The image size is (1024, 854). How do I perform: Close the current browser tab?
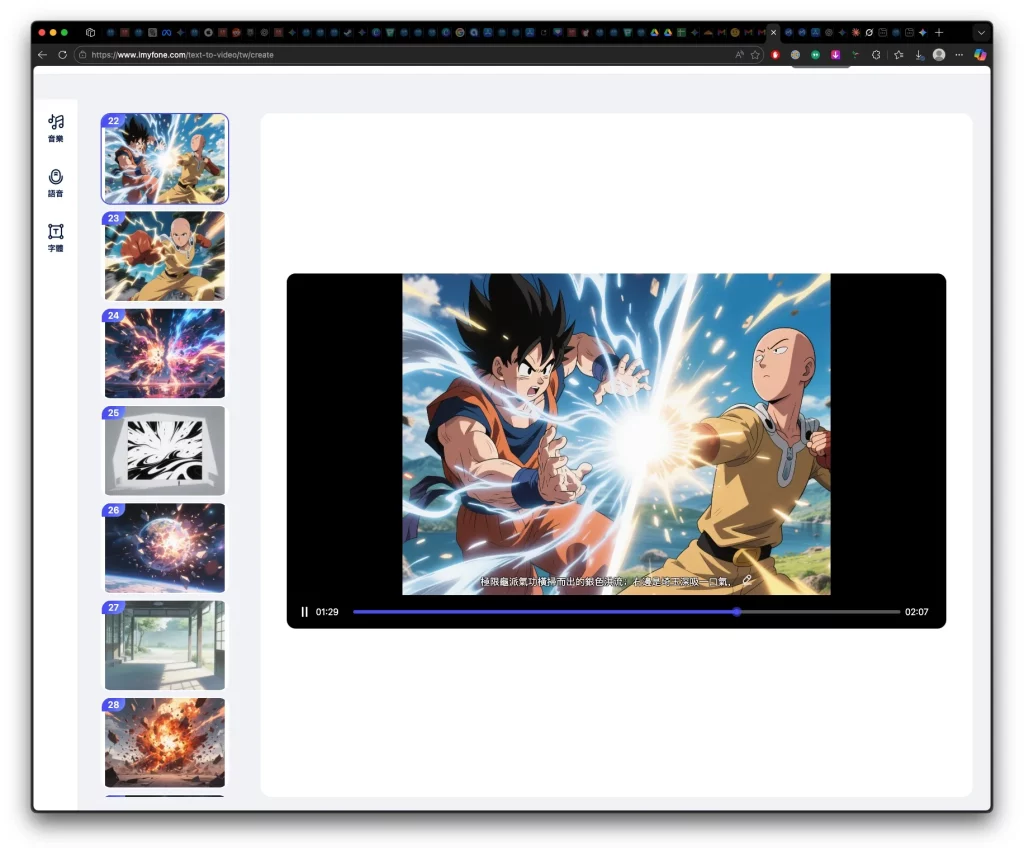click(x=773, y=33)
